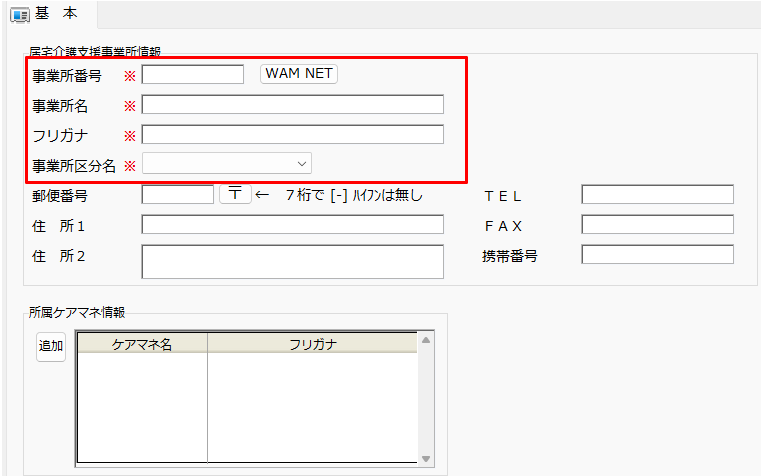Click the 基本 tab icon

[20, 16]
